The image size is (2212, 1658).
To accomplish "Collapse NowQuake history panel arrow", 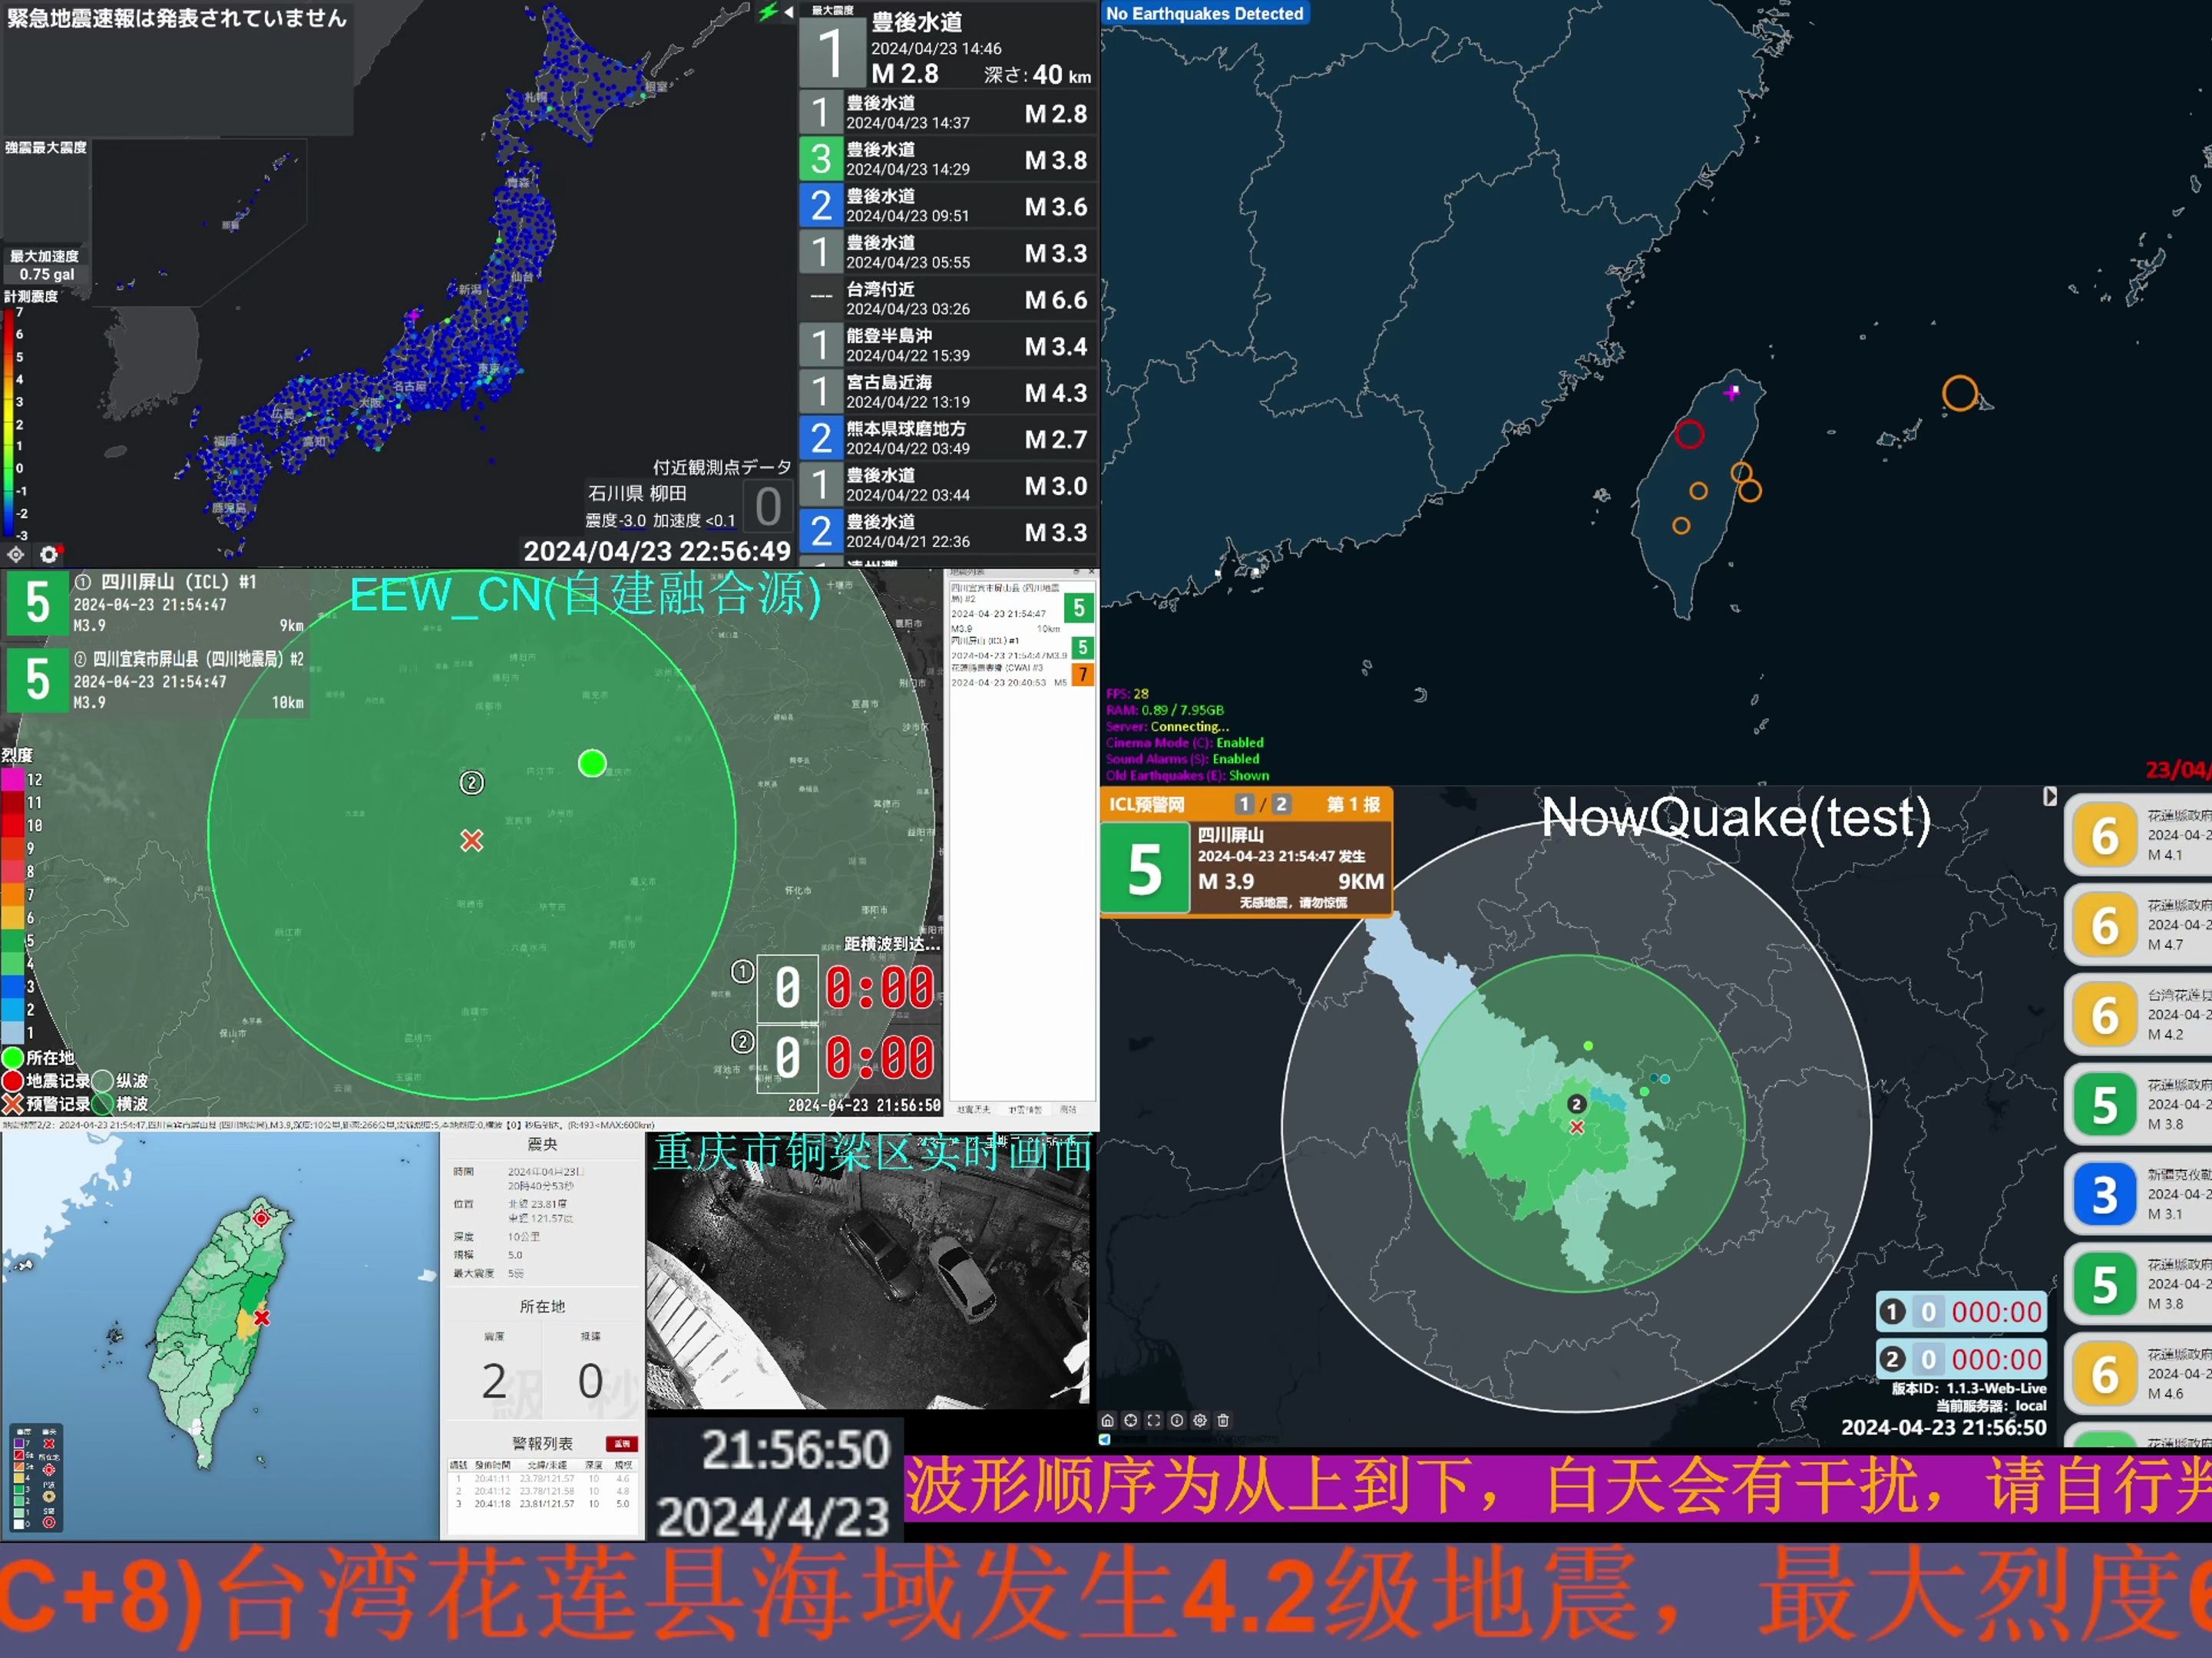I will pos(2050,796).
